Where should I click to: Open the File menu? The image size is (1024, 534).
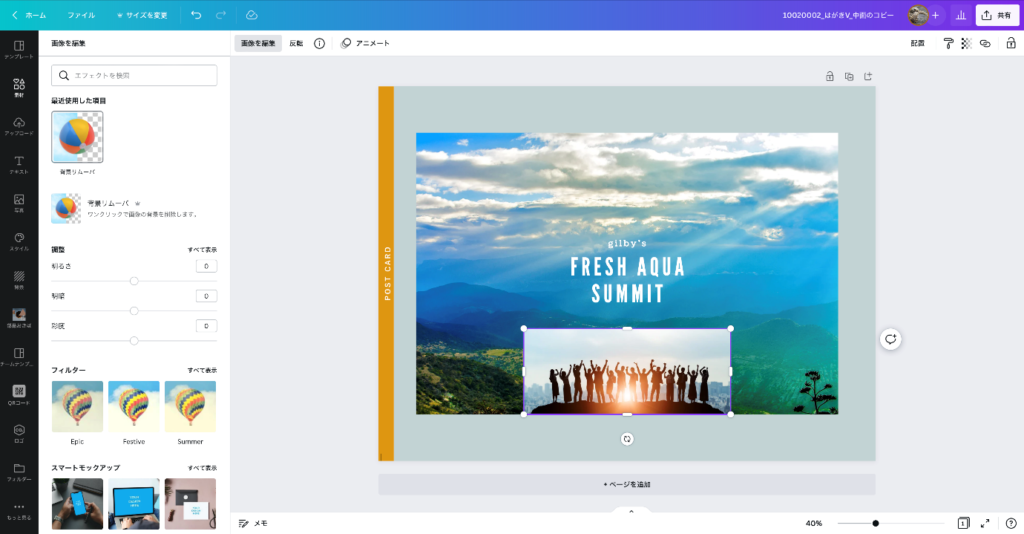pyautogui.click(x=81, y=15)
